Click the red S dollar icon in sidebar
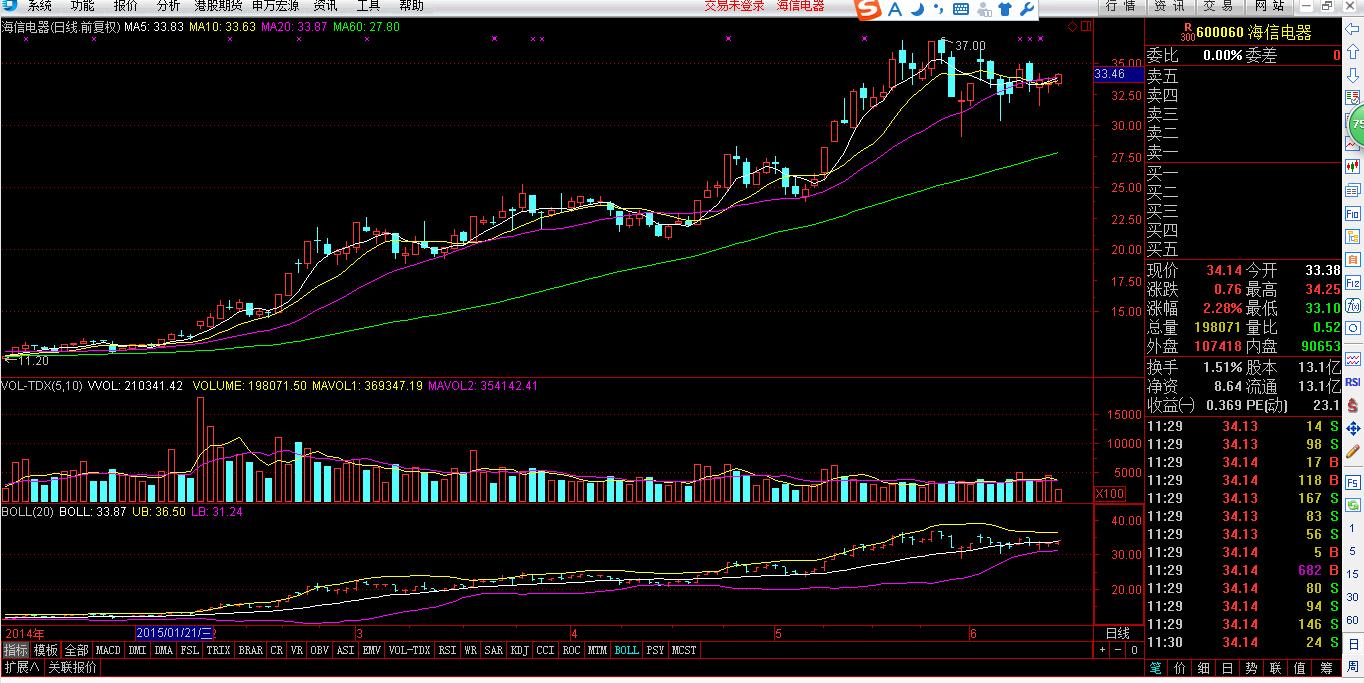 pyautogui.click(x=1352, y=405)
